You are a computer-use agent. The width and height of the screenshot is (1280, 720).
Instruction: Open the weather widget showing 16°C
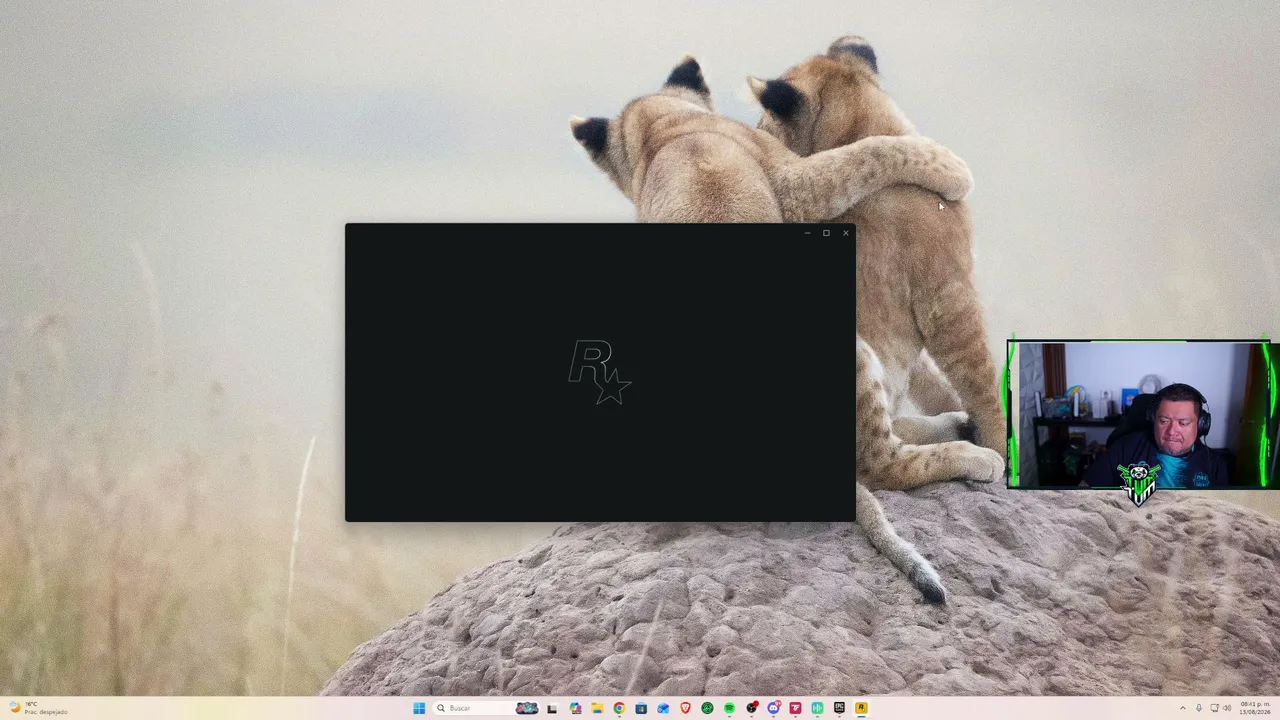tap(38, 708)
